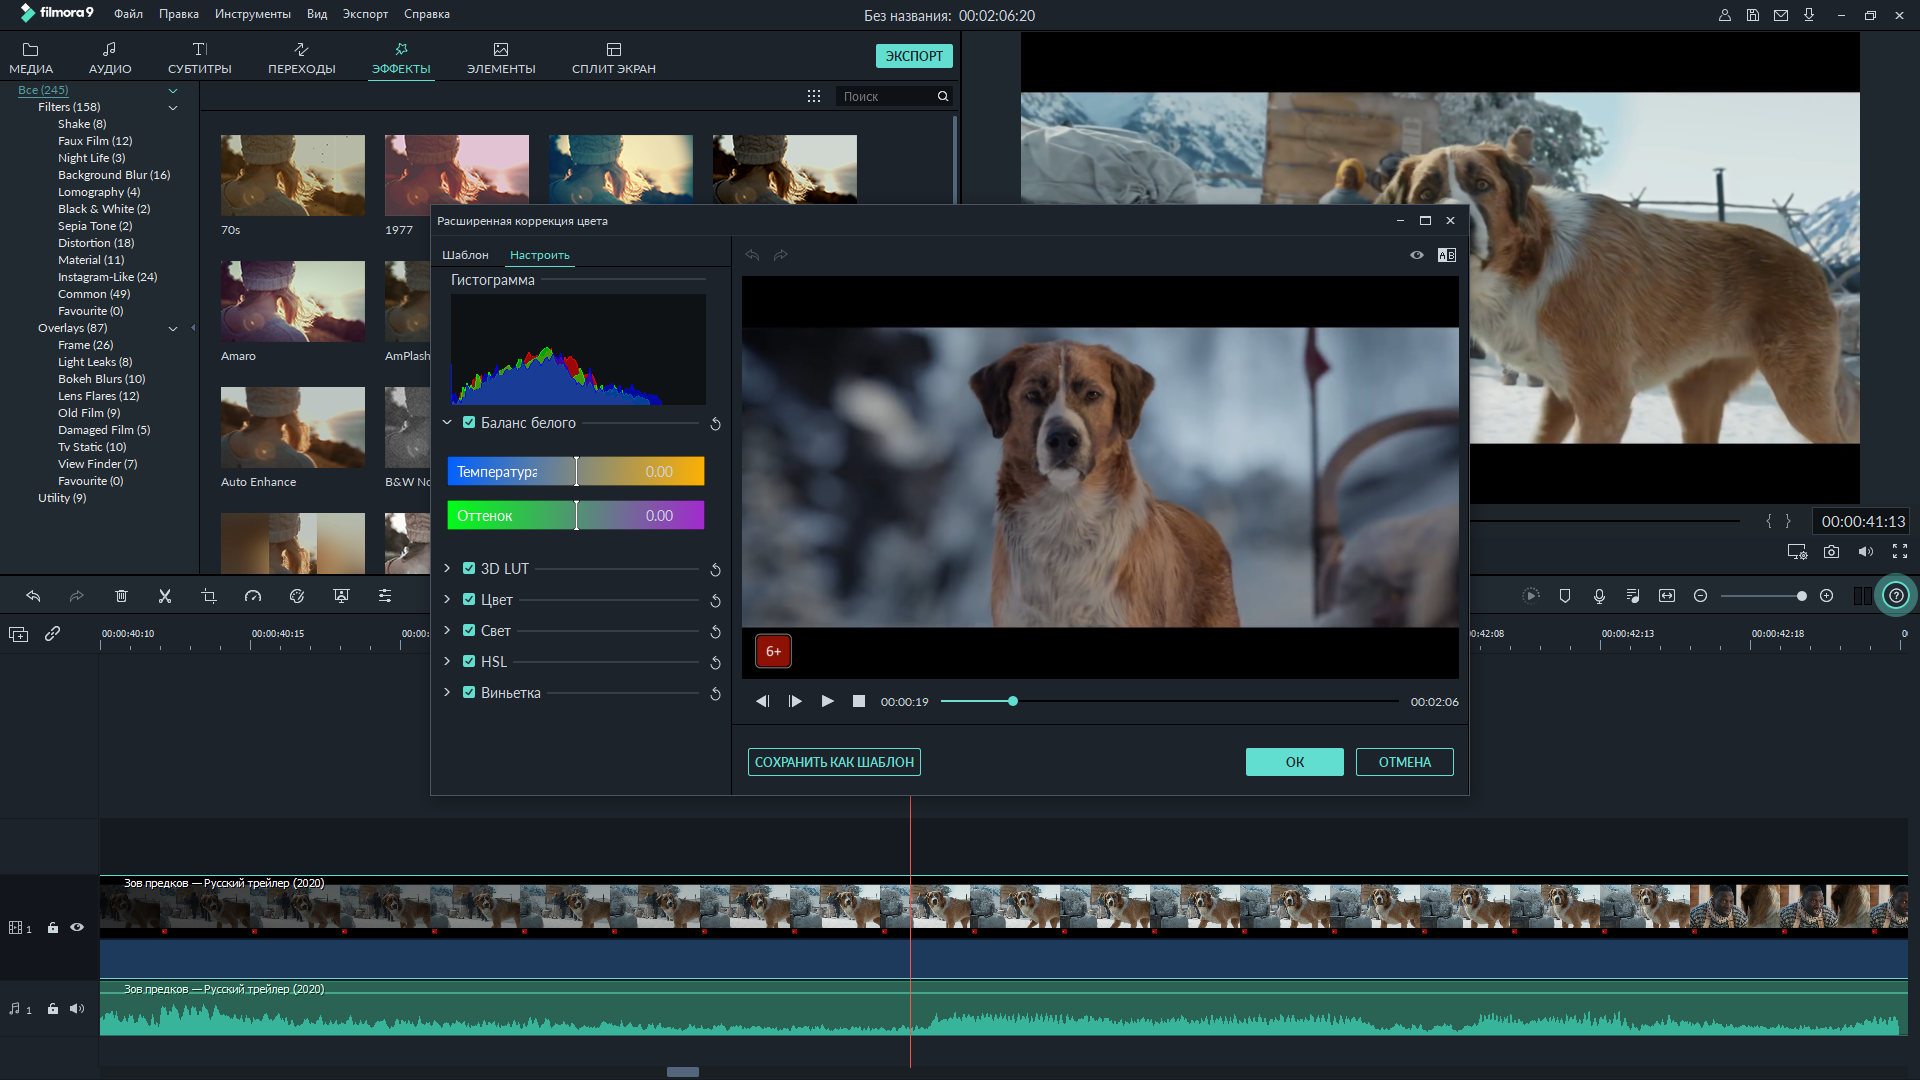Click the split scissors icon in timeline toolbar

pyautogui.click(x=165, y=596)
